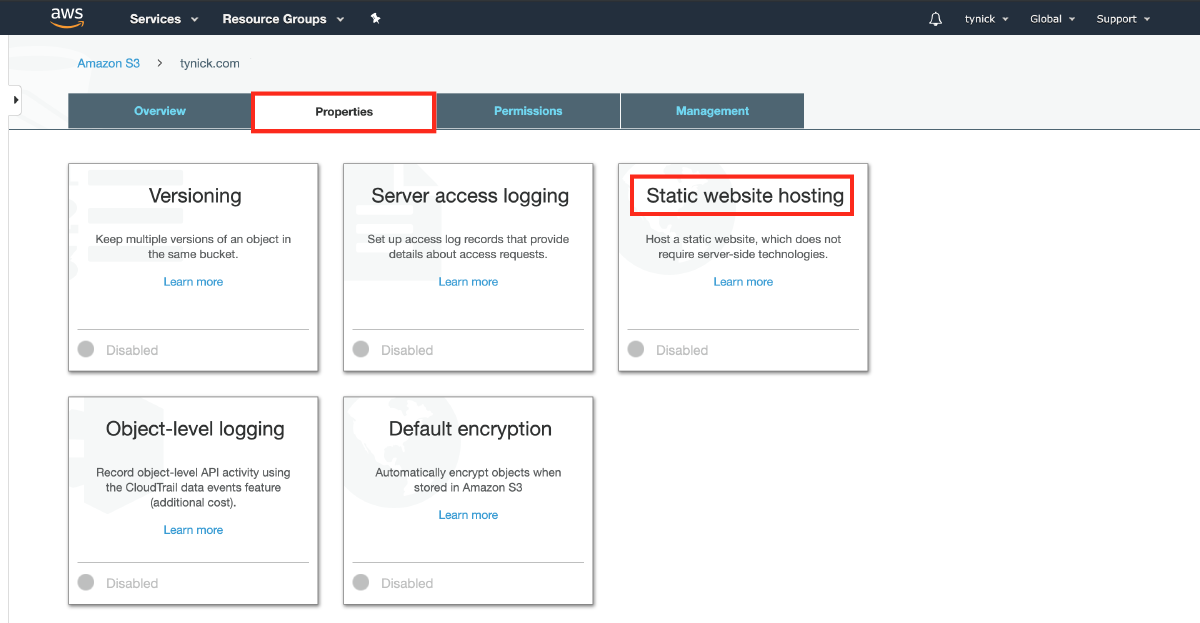The image size is (1200, 623).
Task: Open the Server access logging card title
Action: click(470, 196)
